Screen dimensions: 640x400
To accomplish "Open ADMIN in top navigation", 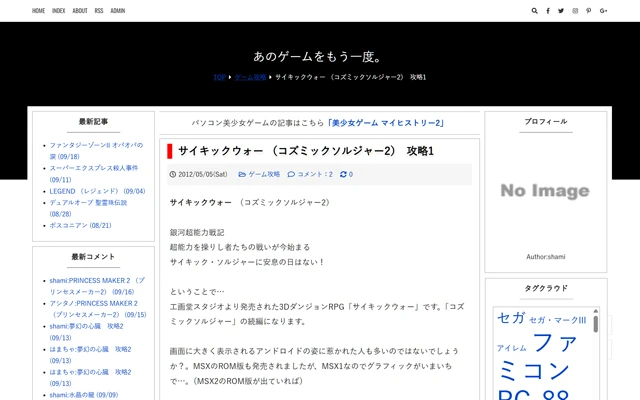I will click(118, 11).
